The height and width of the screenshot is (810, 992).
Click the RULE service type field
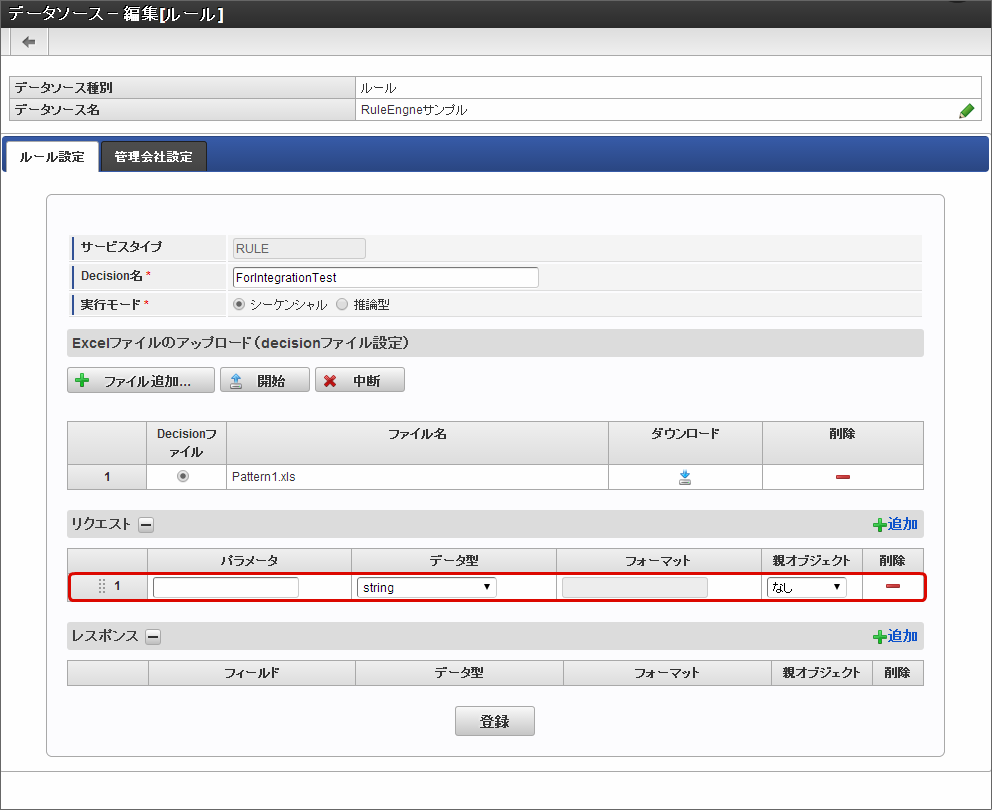pyautogui.click(x=299, y=249)
